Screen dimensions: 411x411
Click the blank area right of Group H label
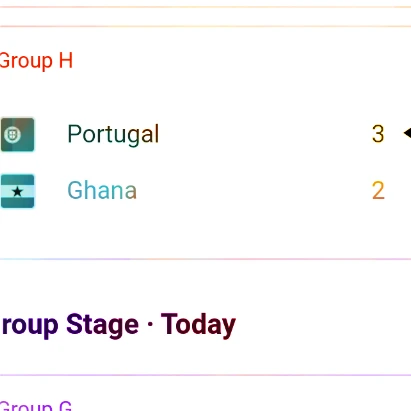(x=240, y=61)
